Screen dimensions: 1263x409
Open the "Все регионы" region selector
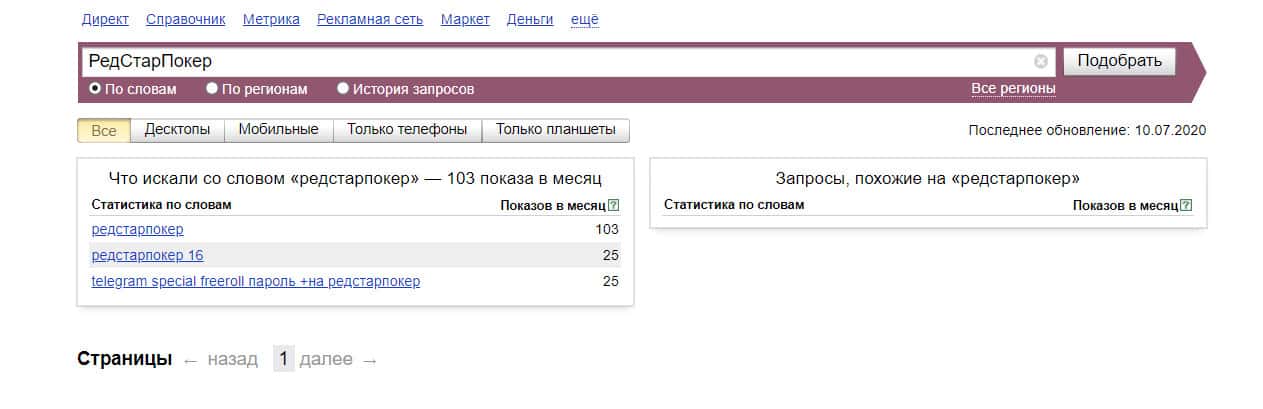point(1013,89)
